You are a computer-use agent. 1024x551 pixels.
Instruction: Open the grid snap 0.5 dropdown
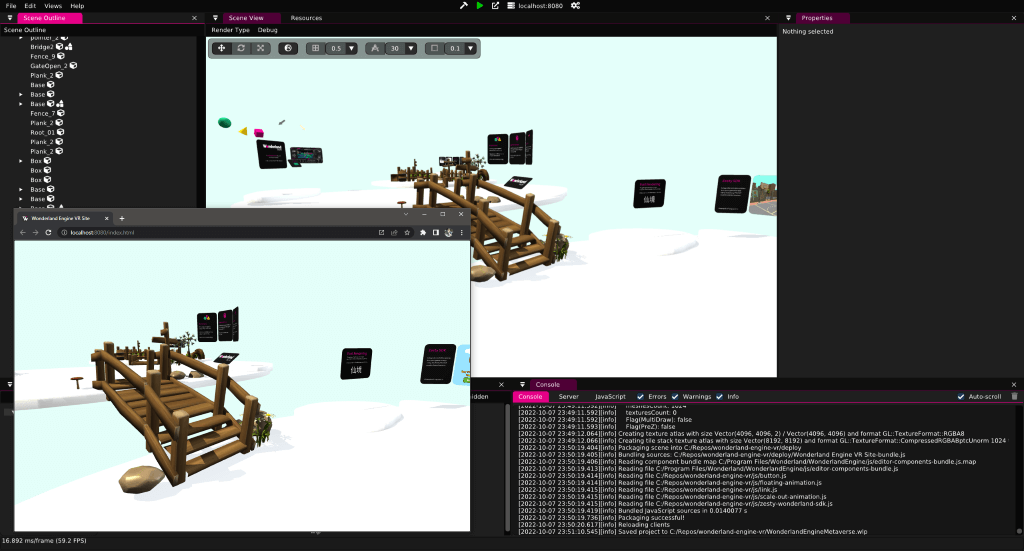352,48
